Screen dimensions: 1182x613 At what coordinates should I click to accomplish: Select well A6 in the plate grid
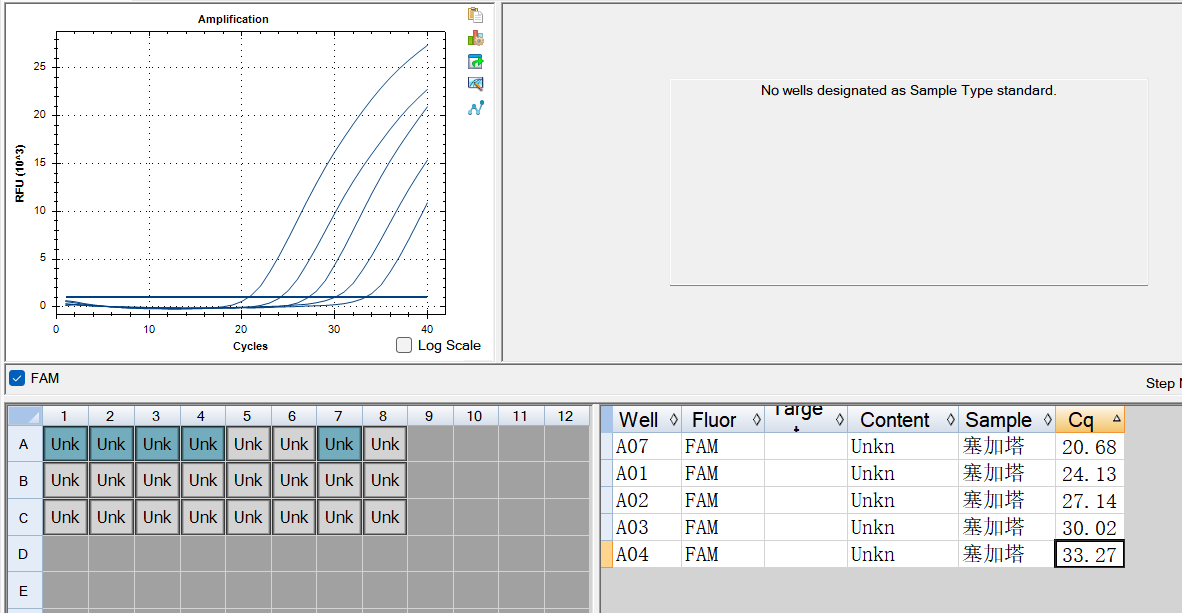(x=294, y=444)
